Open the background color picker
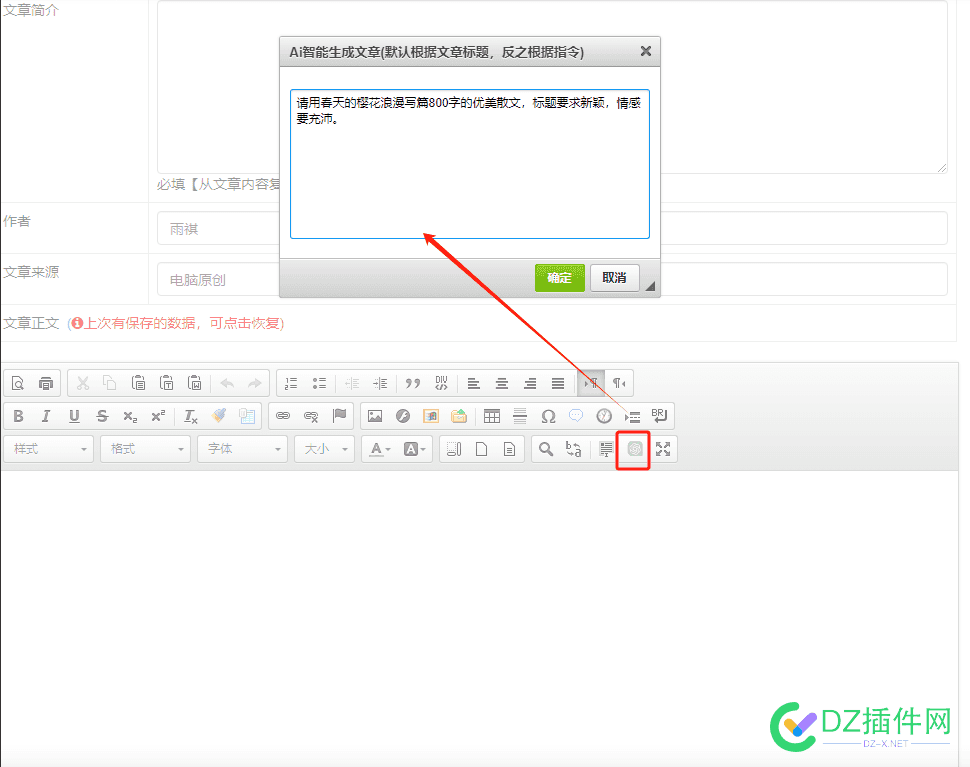The height and width of the screenshot is (767, 970). [414, 449]
